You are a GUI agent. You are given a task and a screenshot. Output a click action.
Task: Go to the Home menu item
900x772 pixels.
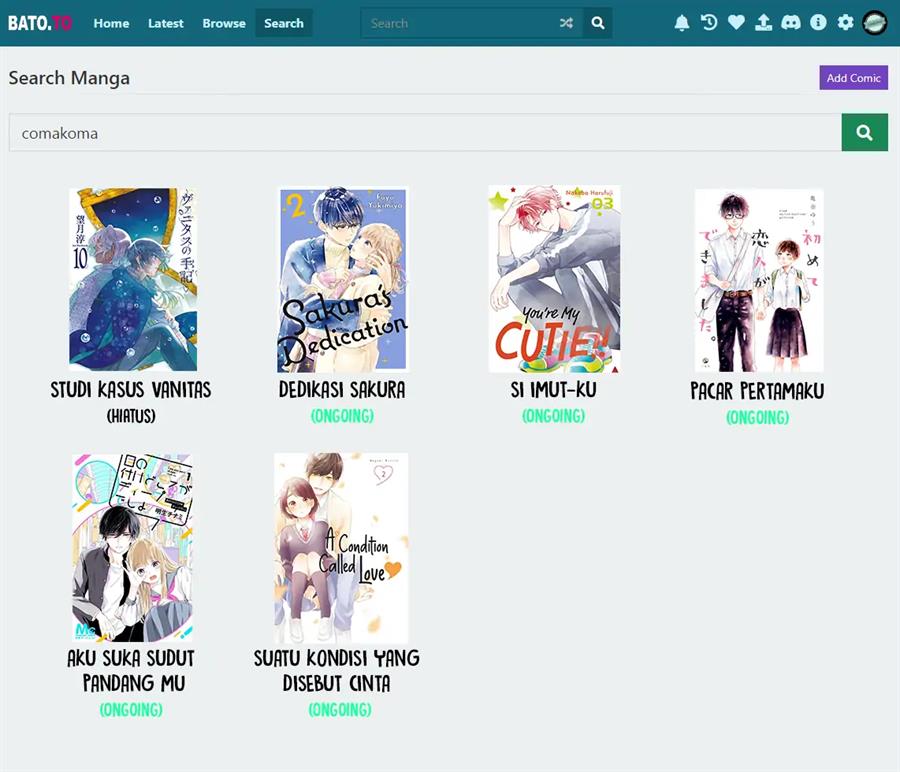[111, 23]
